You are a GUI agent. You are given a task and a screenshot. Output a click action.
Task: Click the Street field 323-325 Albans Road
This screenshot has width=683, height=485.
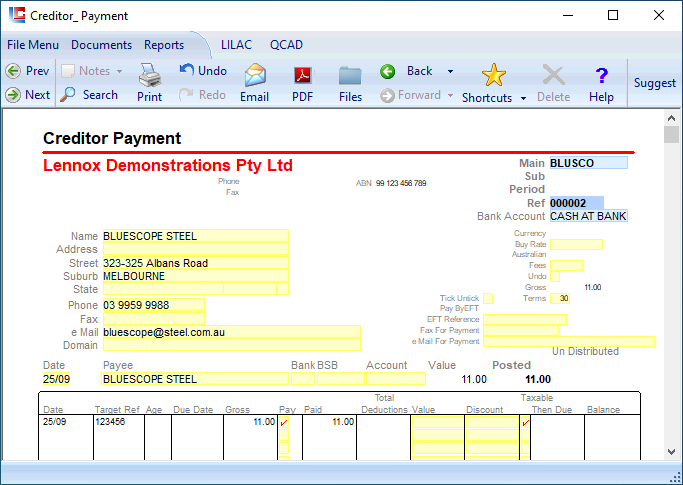pos(196,263)
